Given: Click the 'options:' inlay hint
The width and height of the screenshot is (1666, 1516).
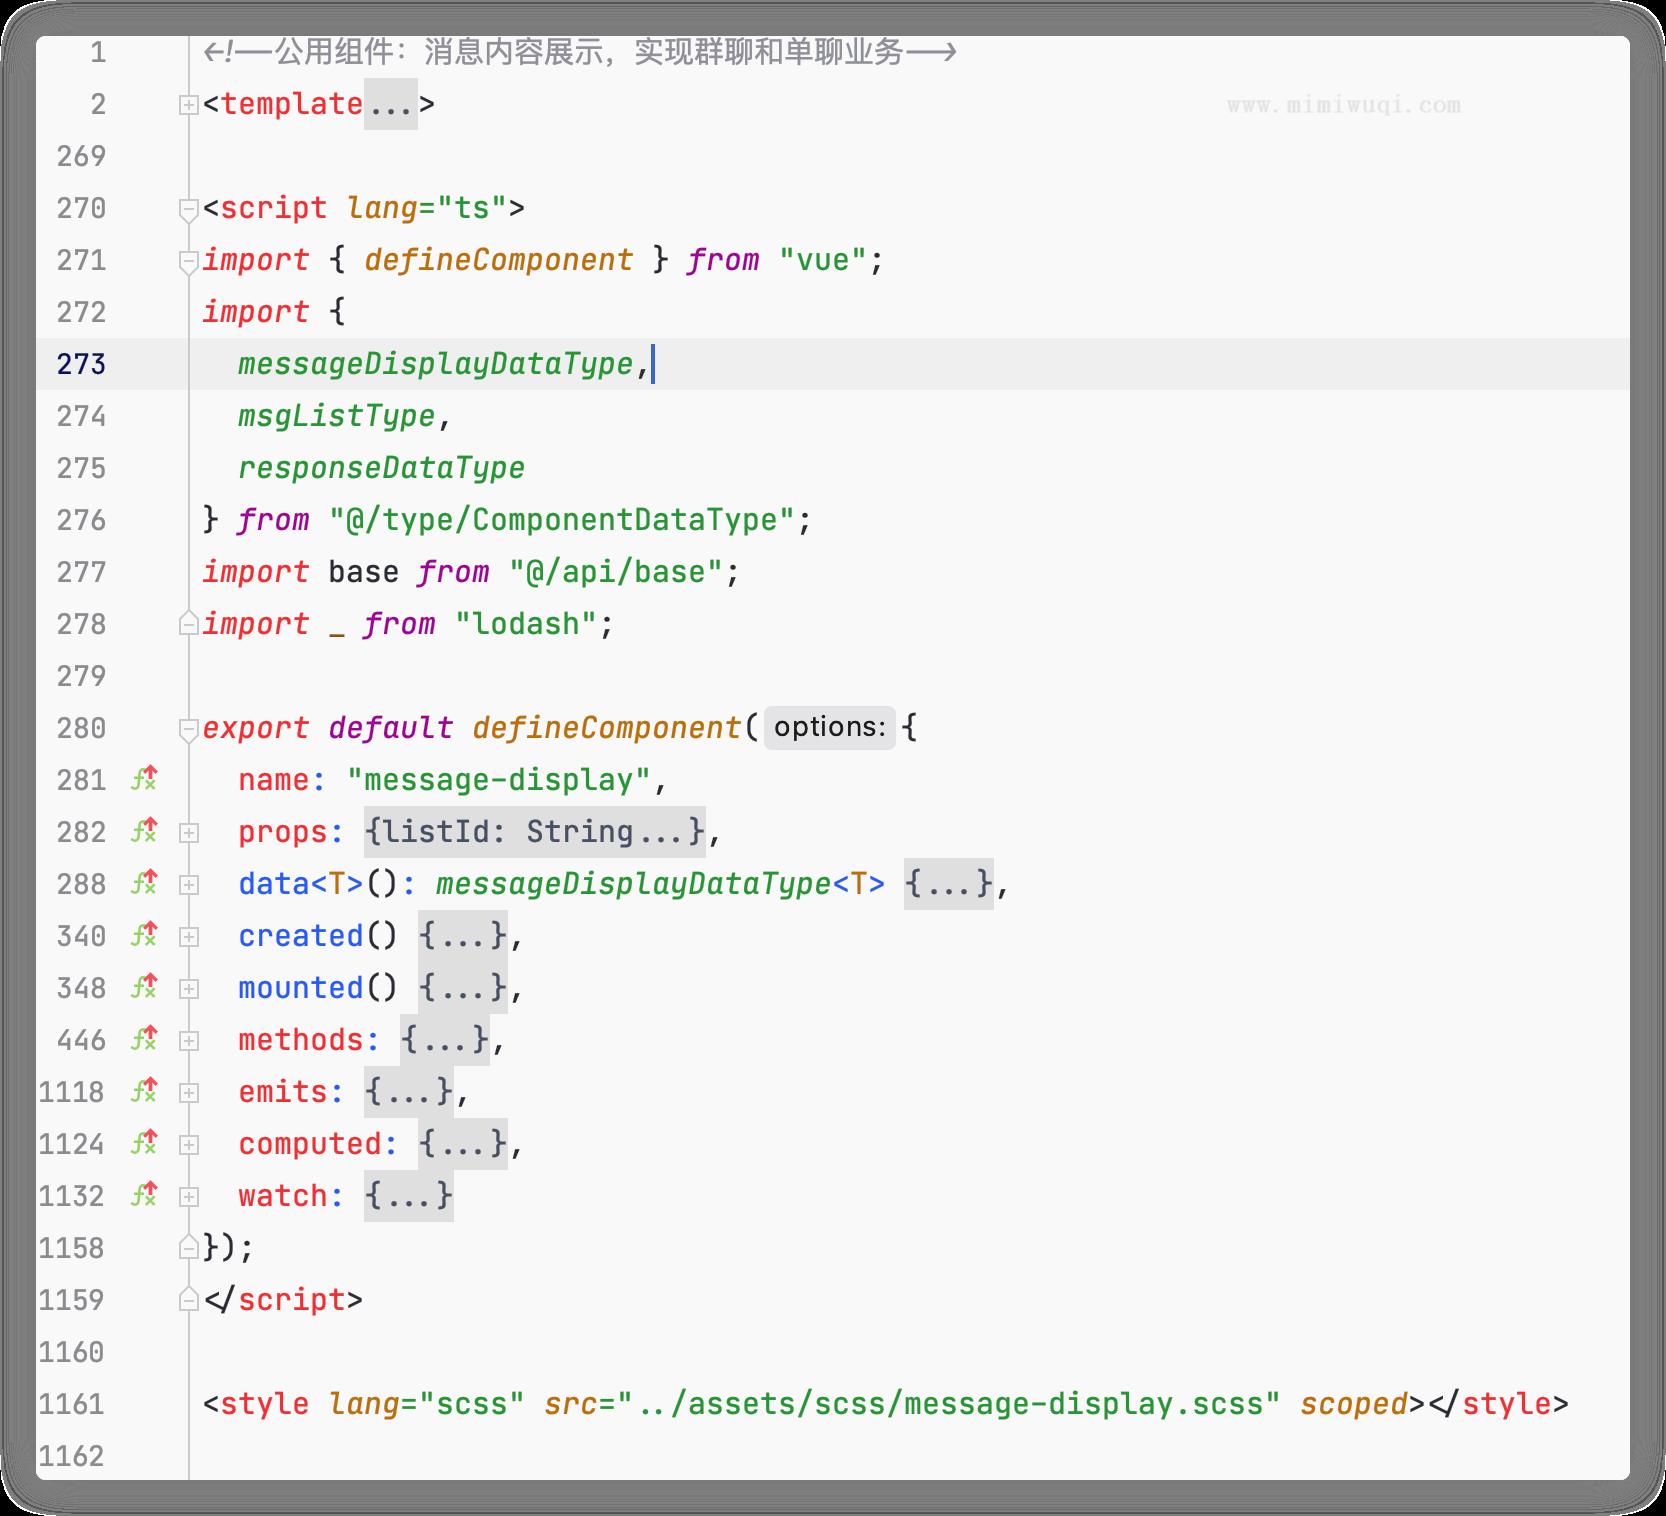Looking at the screenshot, I should (830, 727).
